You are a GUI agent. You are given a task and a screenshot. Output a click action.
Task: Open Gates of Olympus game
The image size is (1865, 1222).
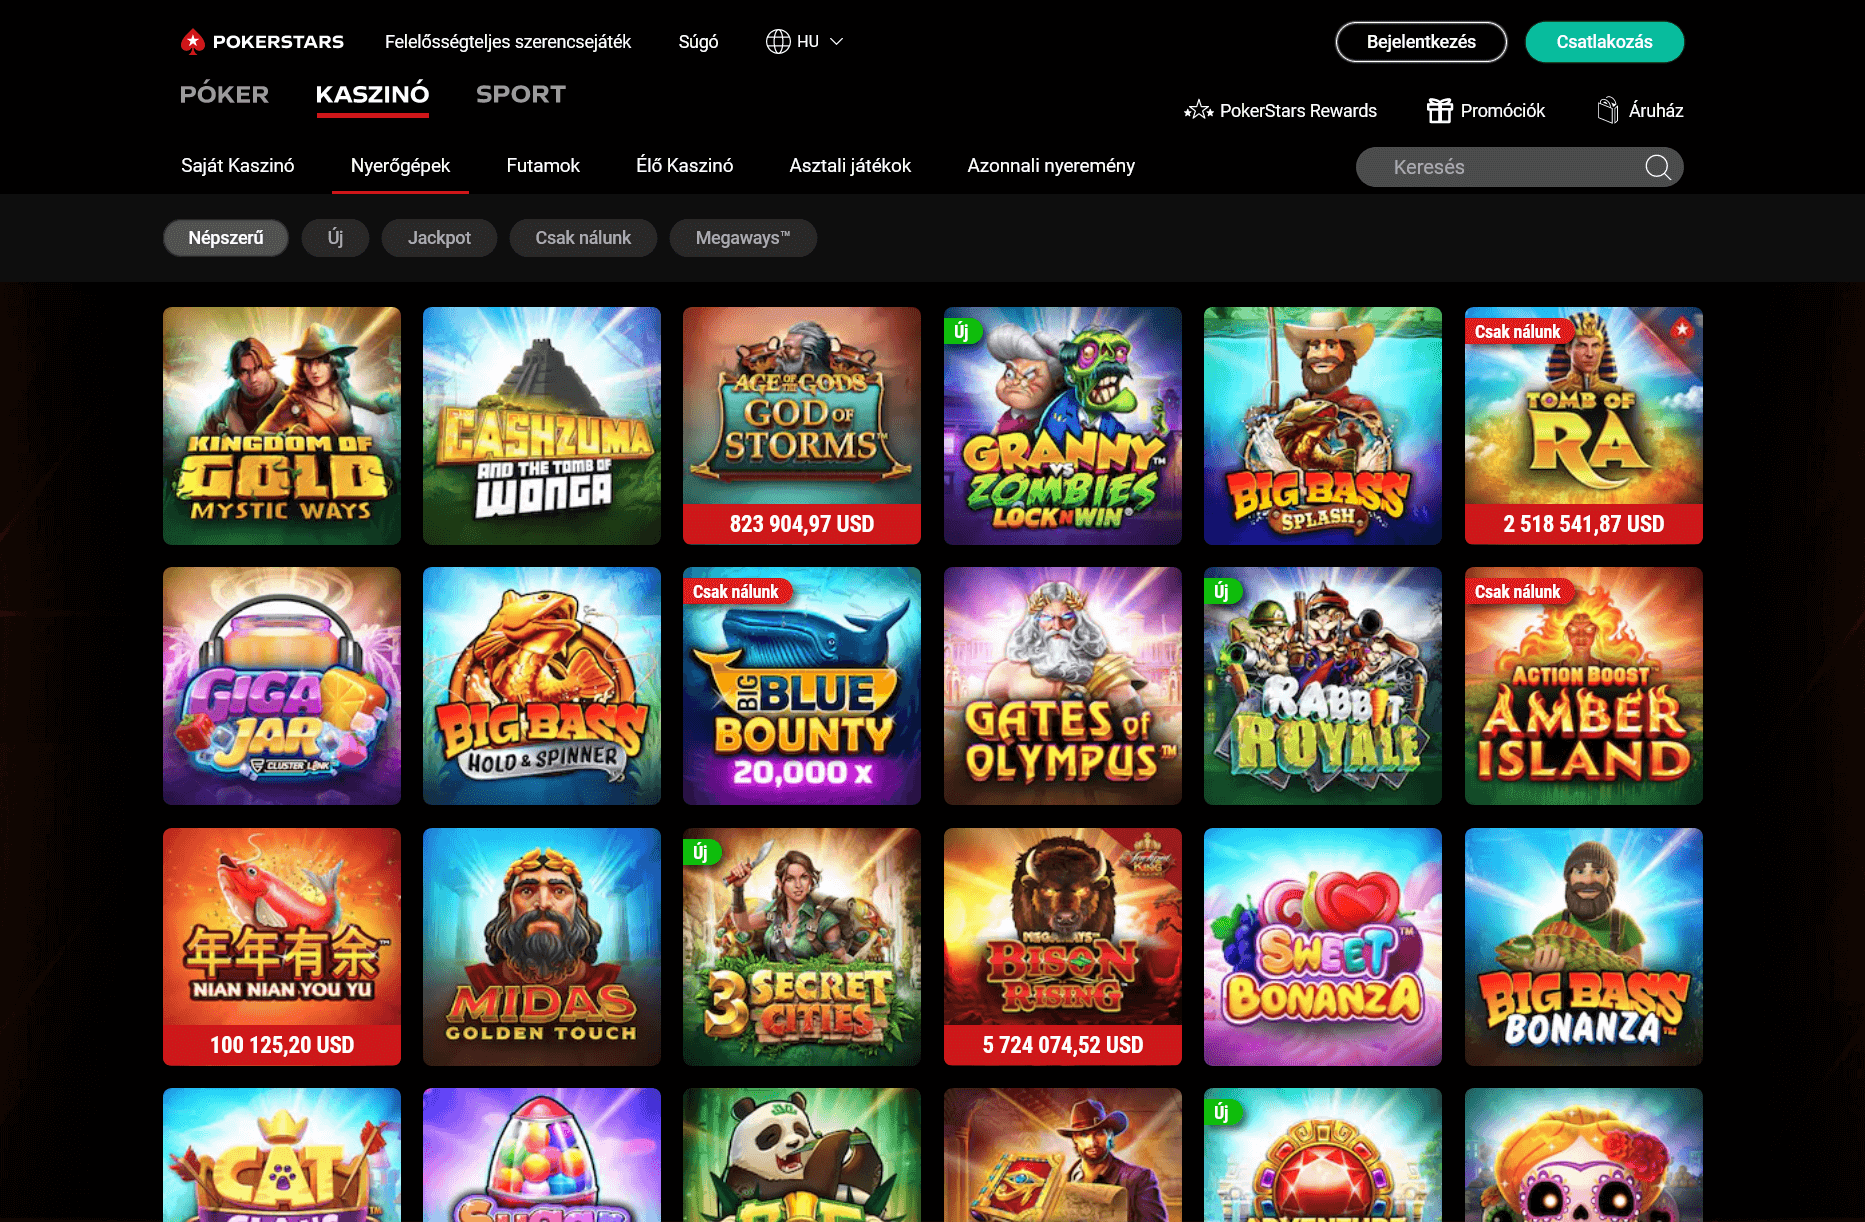point(1063,686)
